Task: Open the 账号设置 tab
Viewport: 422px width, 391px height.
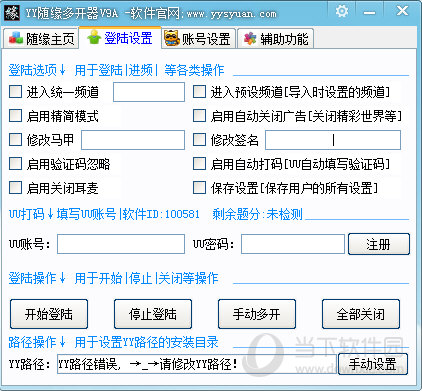Action: click(199, 39)
